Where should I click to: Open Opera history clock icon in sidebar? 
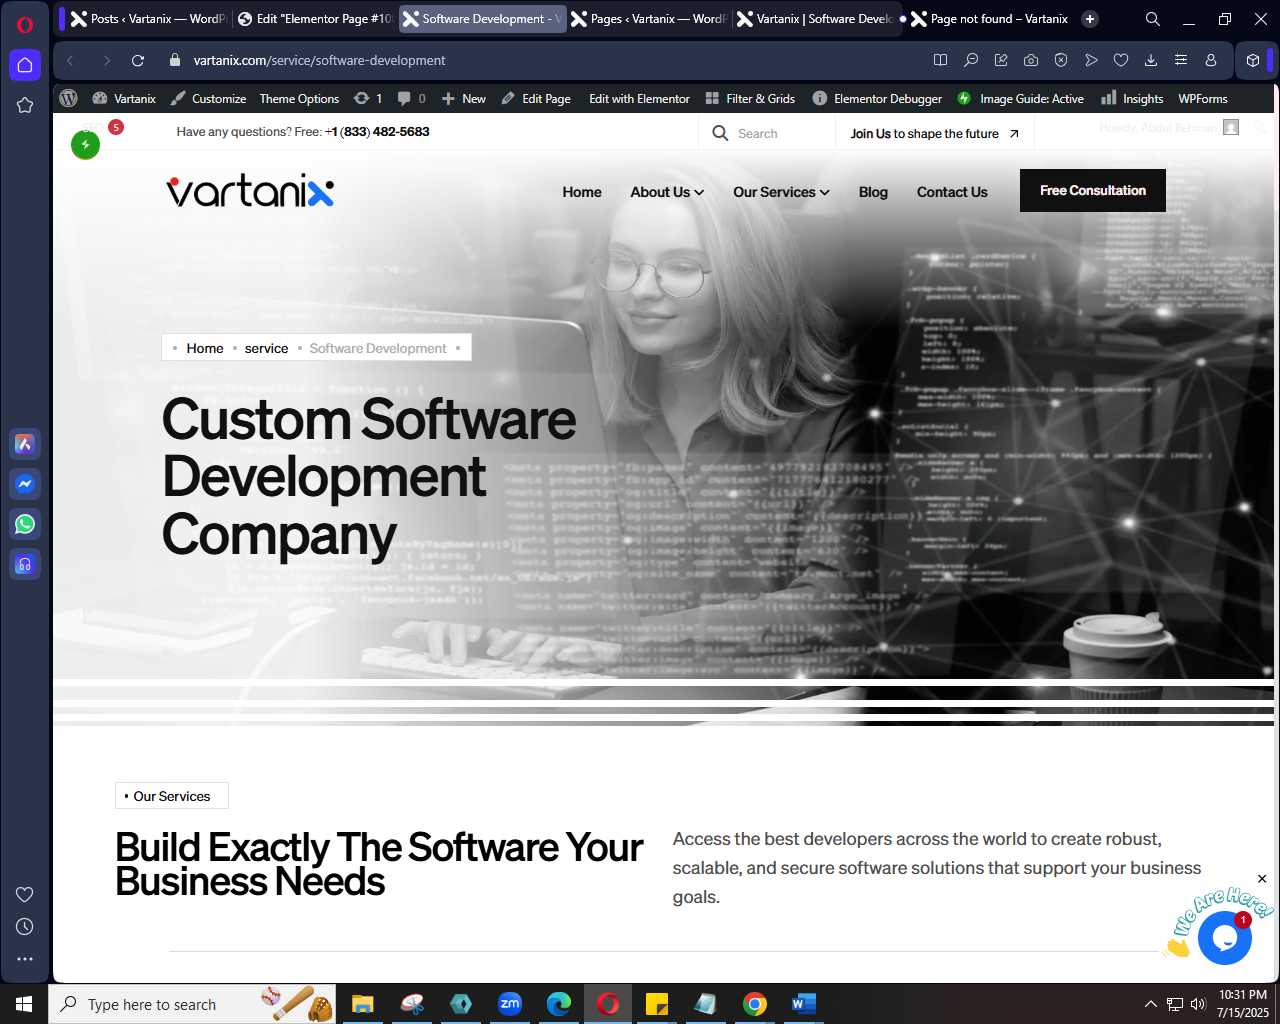pyautogui.click(x=25, y=927)
